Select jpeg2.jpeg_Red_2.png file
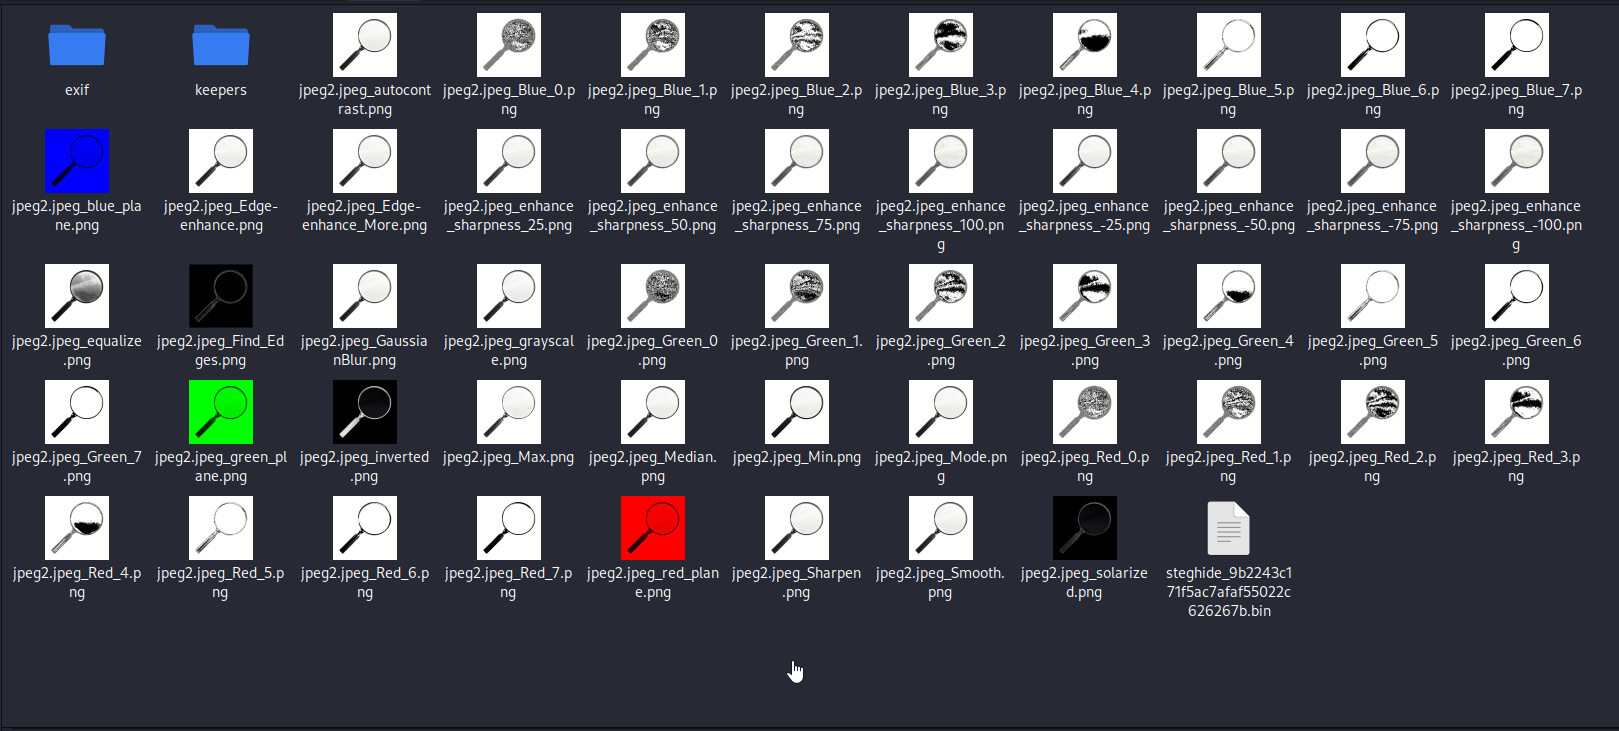The image size is (1619, 731). (1373, 412)
